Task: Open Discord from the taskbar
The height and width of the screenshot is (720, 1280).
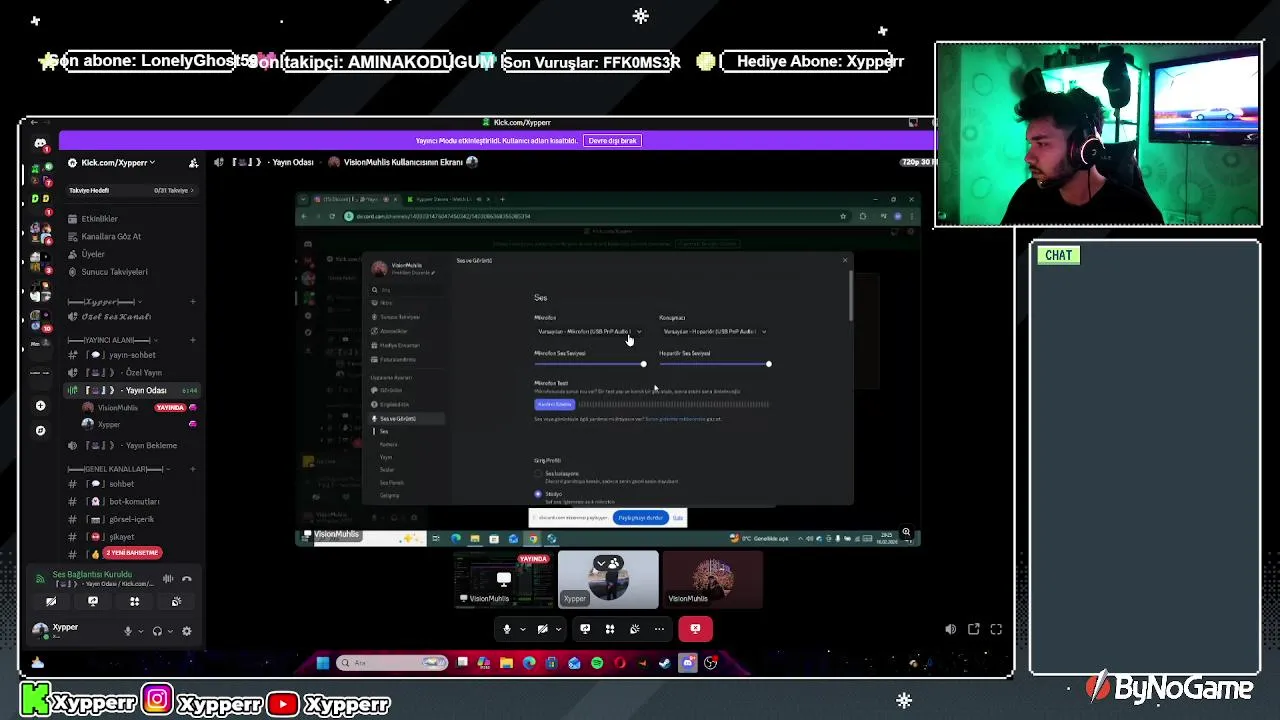Action: point(688,662)
